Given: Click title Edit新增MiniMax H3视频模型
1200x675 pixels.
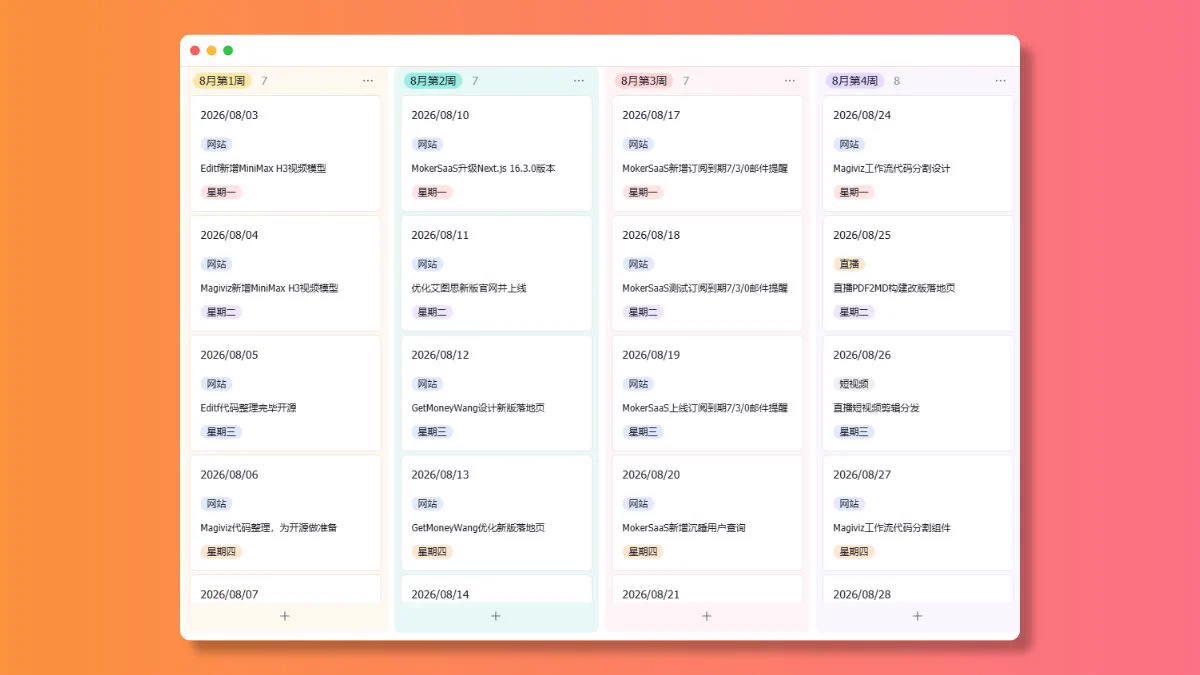Looking at the screenshot, I should (263, 168).
